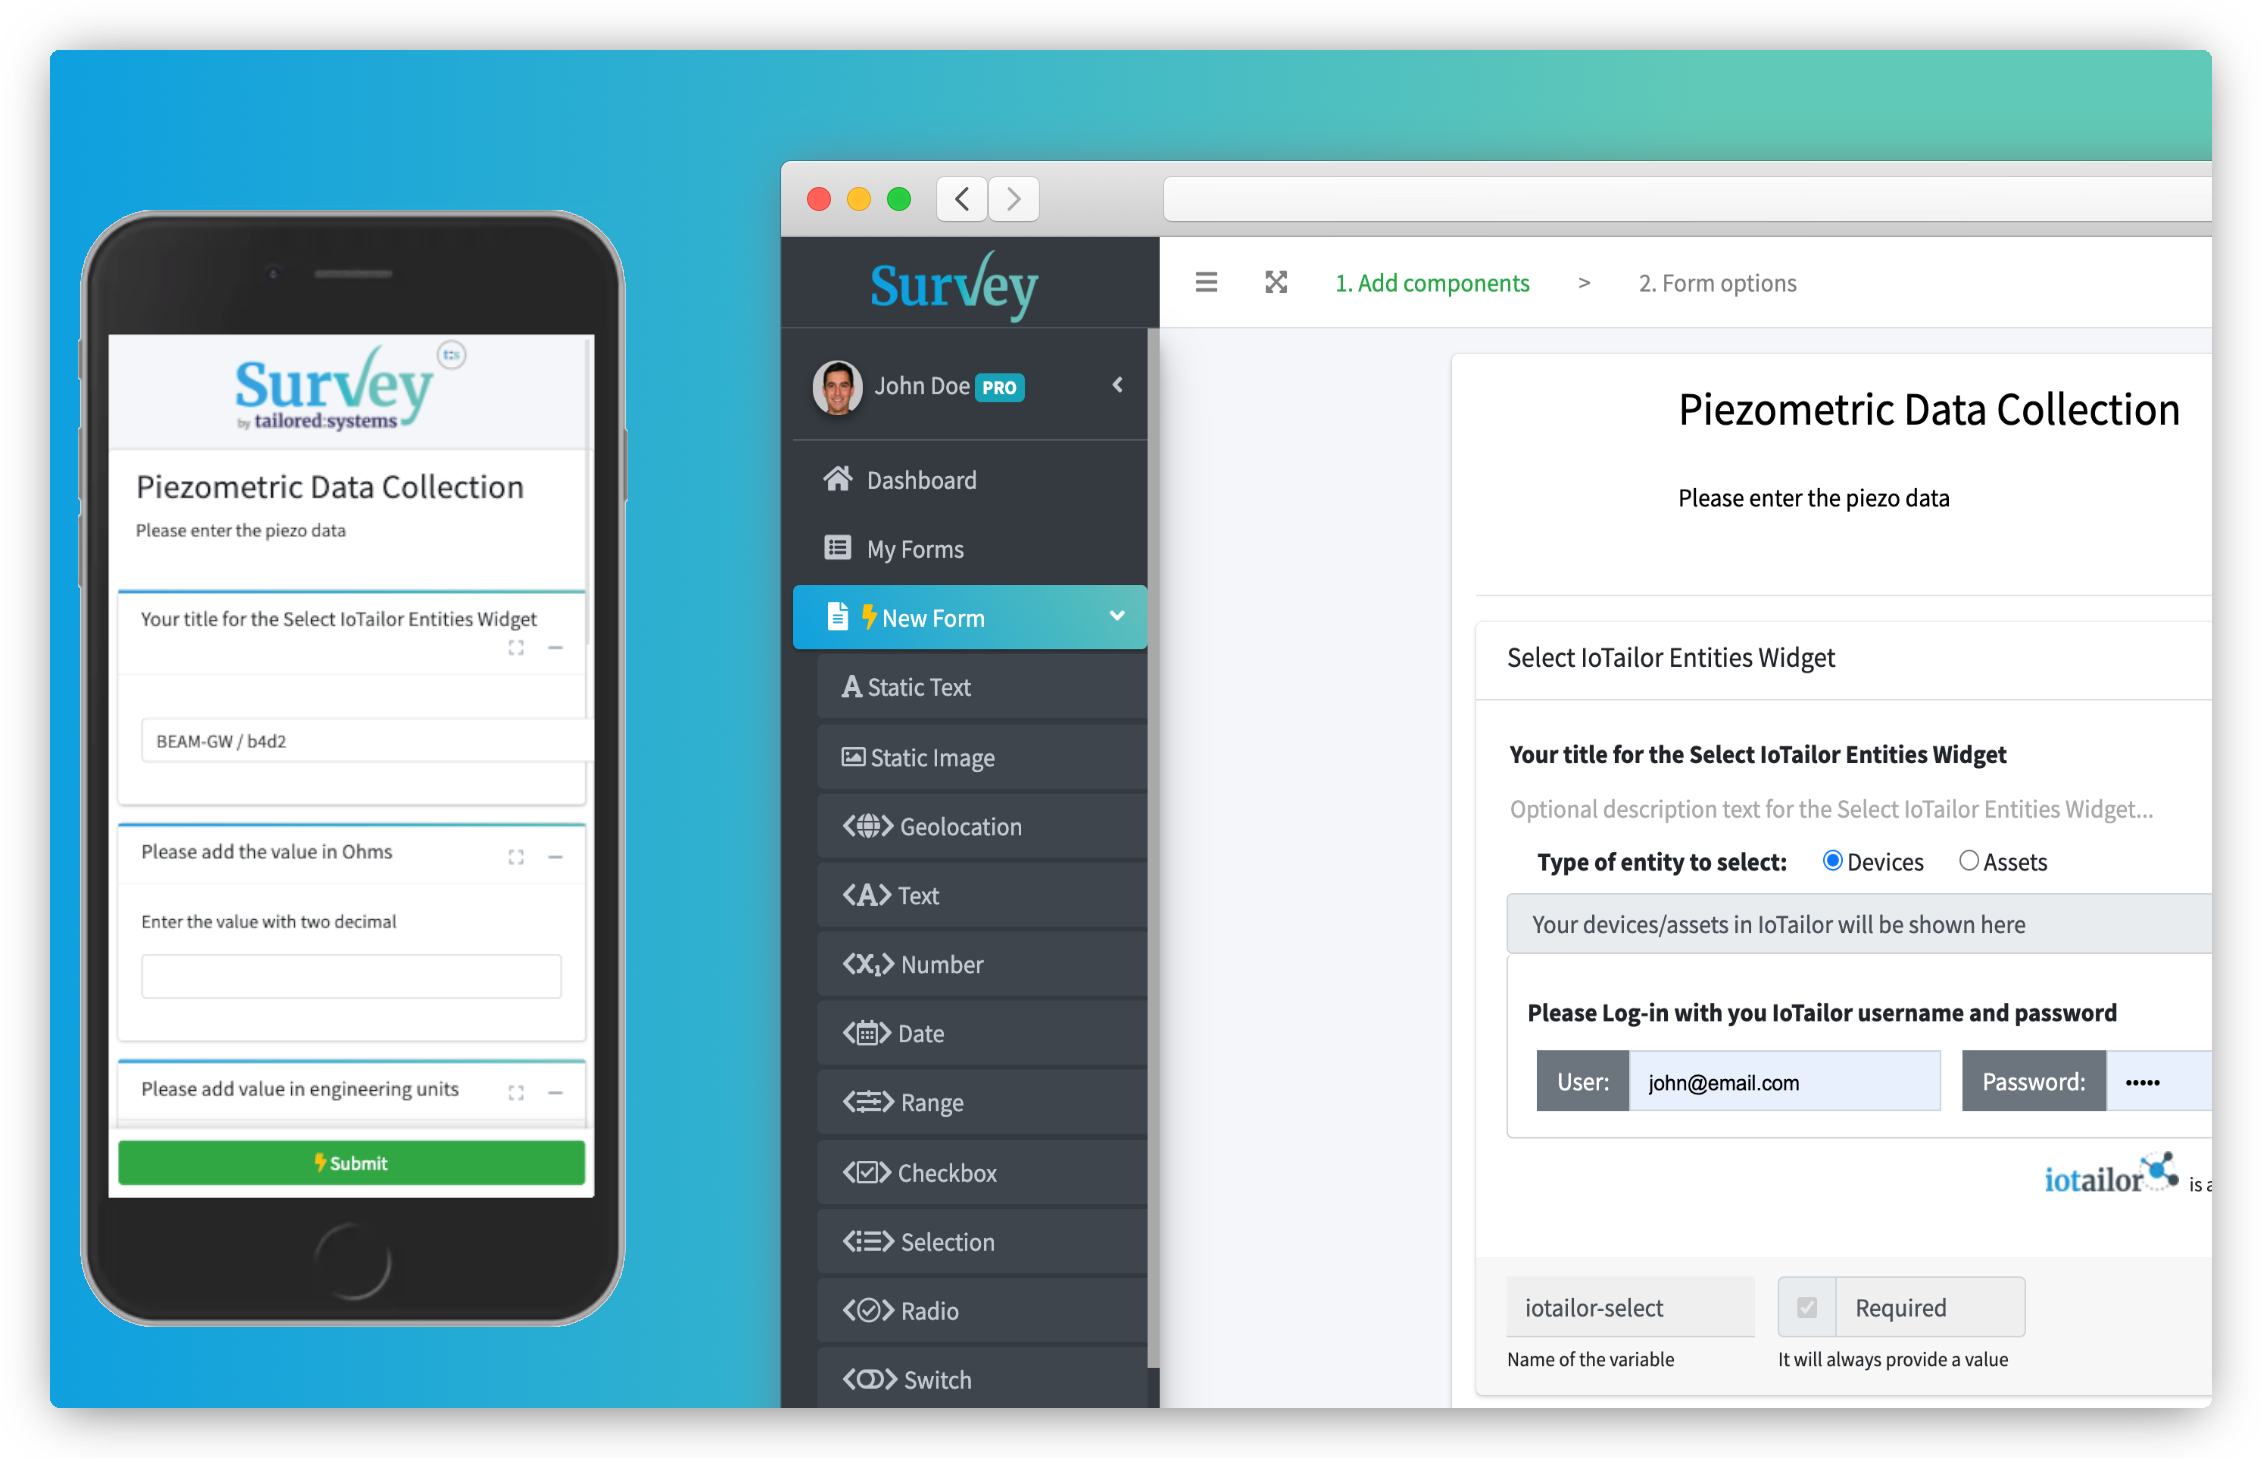Click the User email input field

pyautogui.click(x=1783, y=1082)
